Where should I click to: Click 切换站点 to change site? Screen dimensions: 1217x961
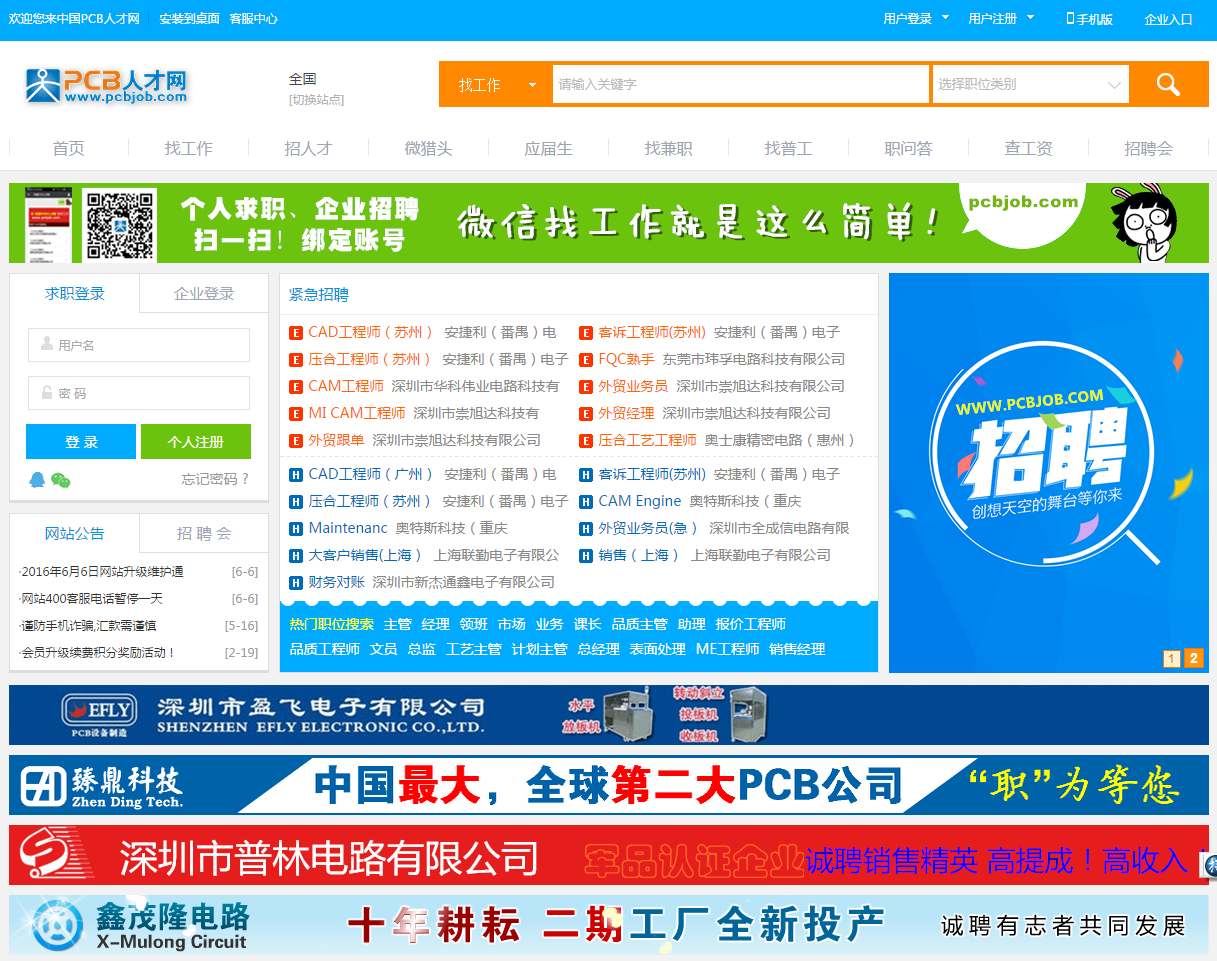point(316,100)
